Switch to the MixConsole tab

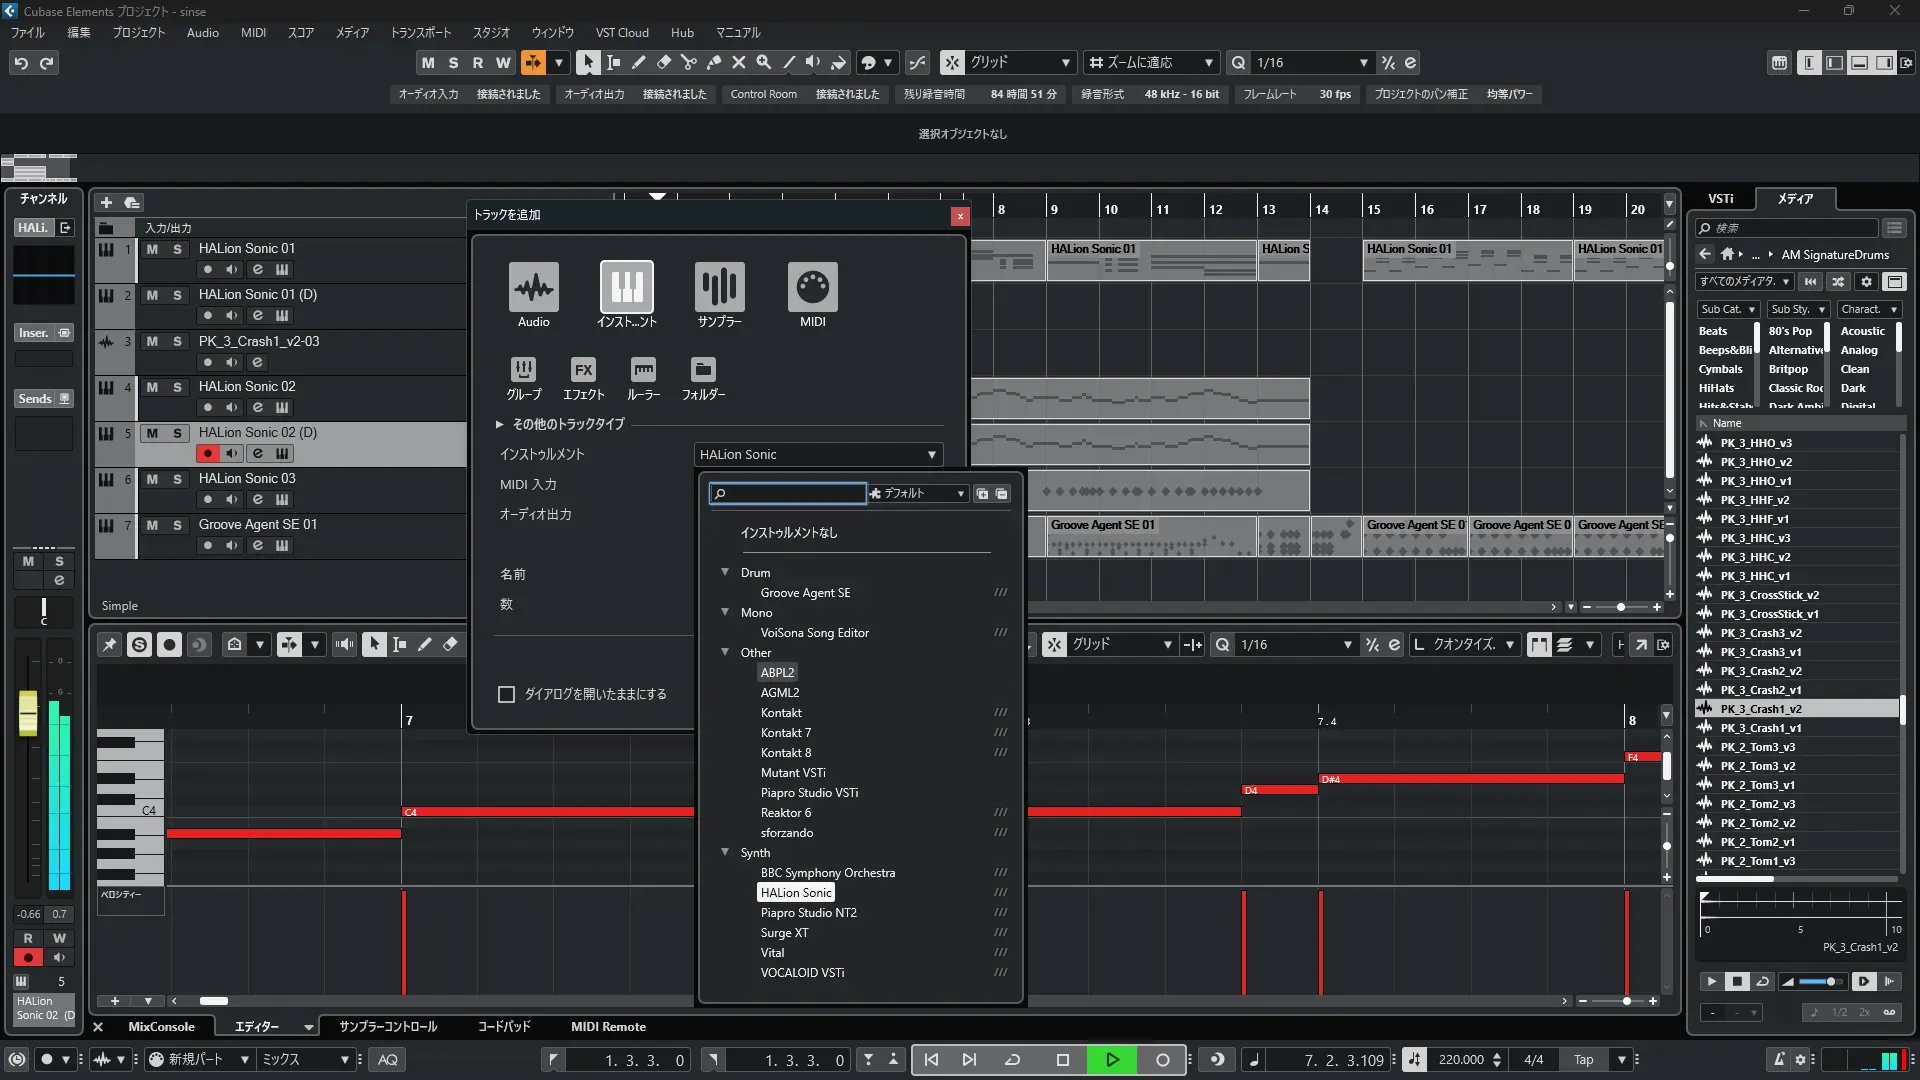(161, 1026)
